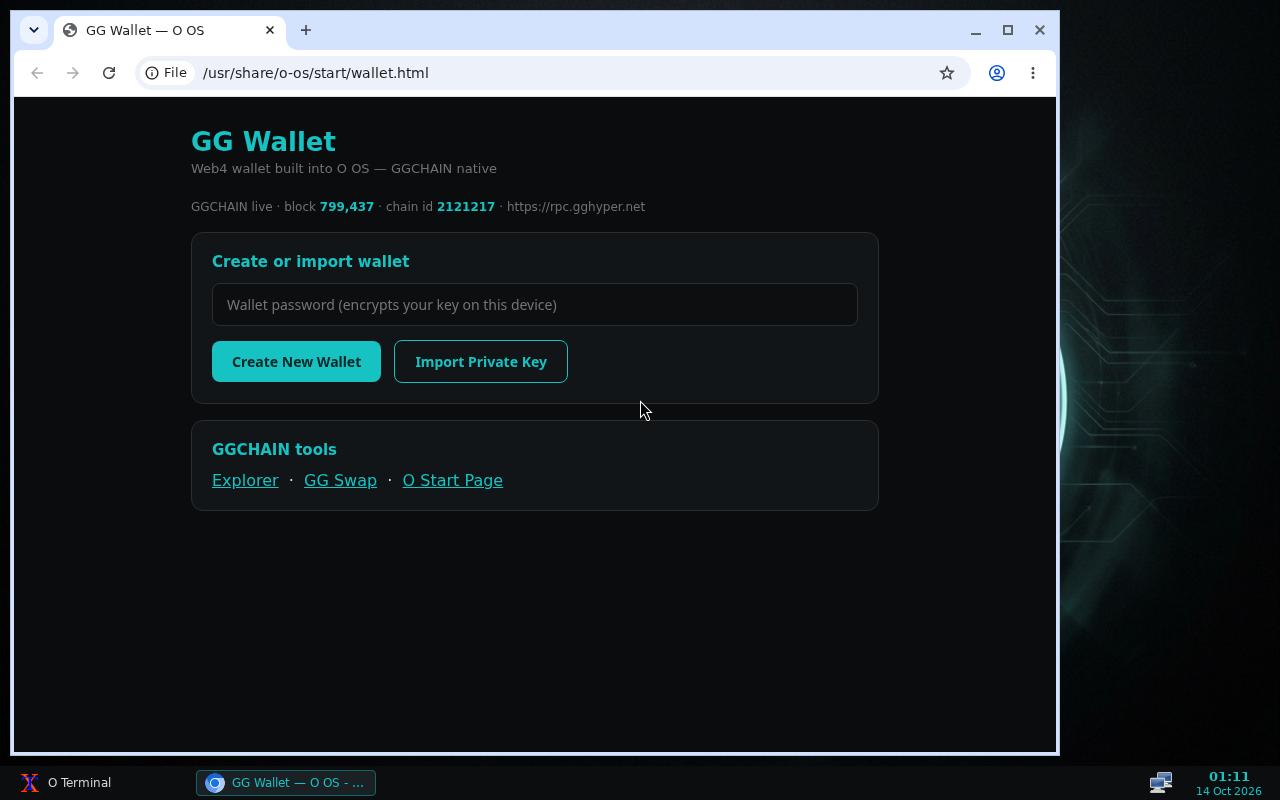Viewport: 1280px width, 800px height.
Task: Bookmark this page with the star
Action: [x=947, y=73]
